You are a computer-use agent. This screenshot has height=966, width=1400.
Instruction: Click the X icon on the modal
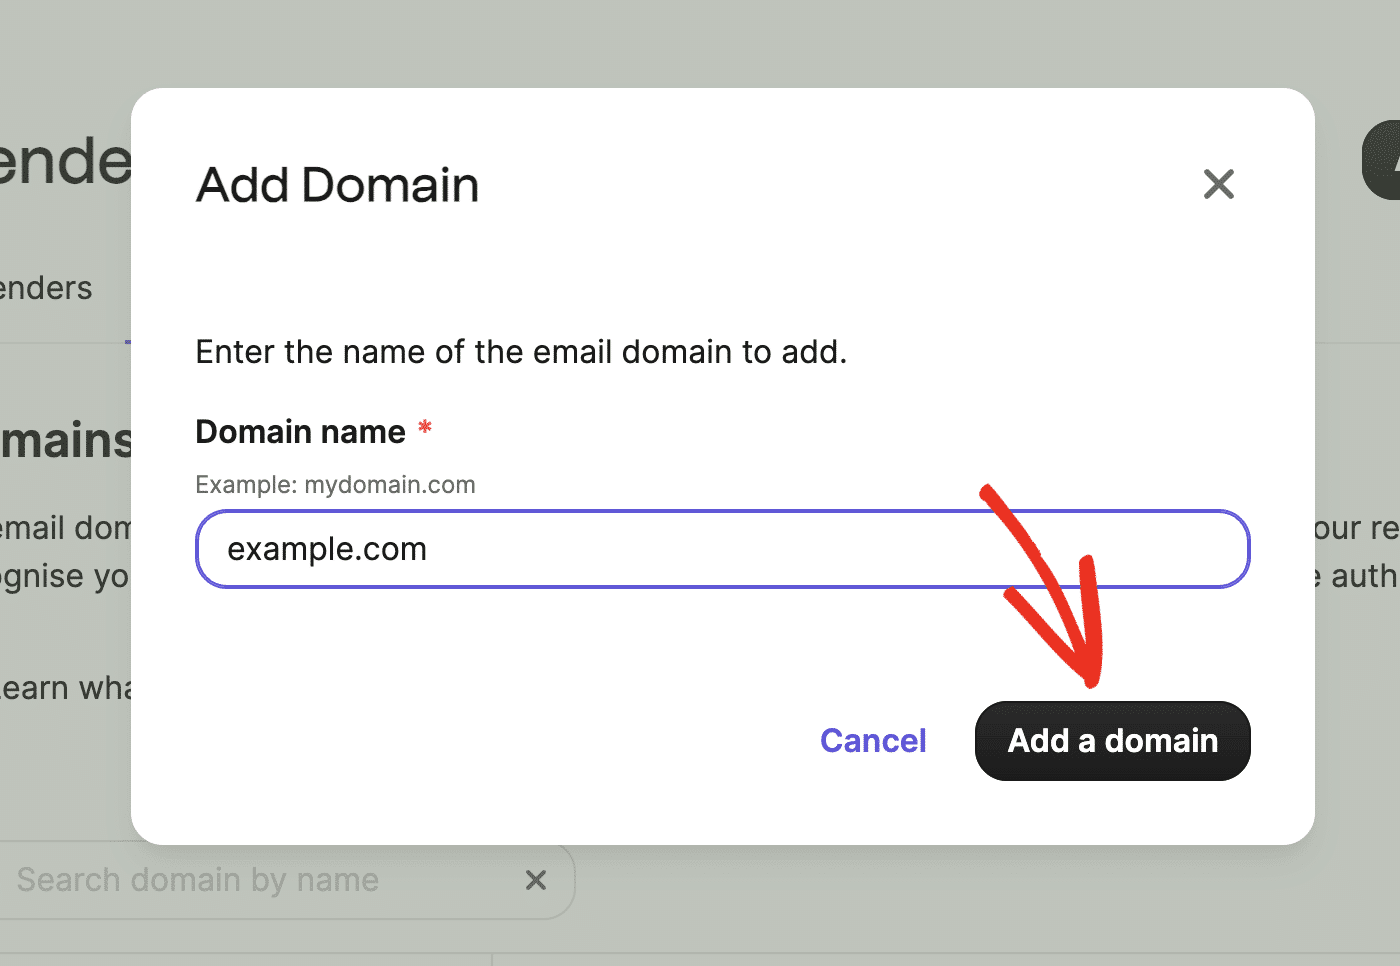tap(1218, 184)
